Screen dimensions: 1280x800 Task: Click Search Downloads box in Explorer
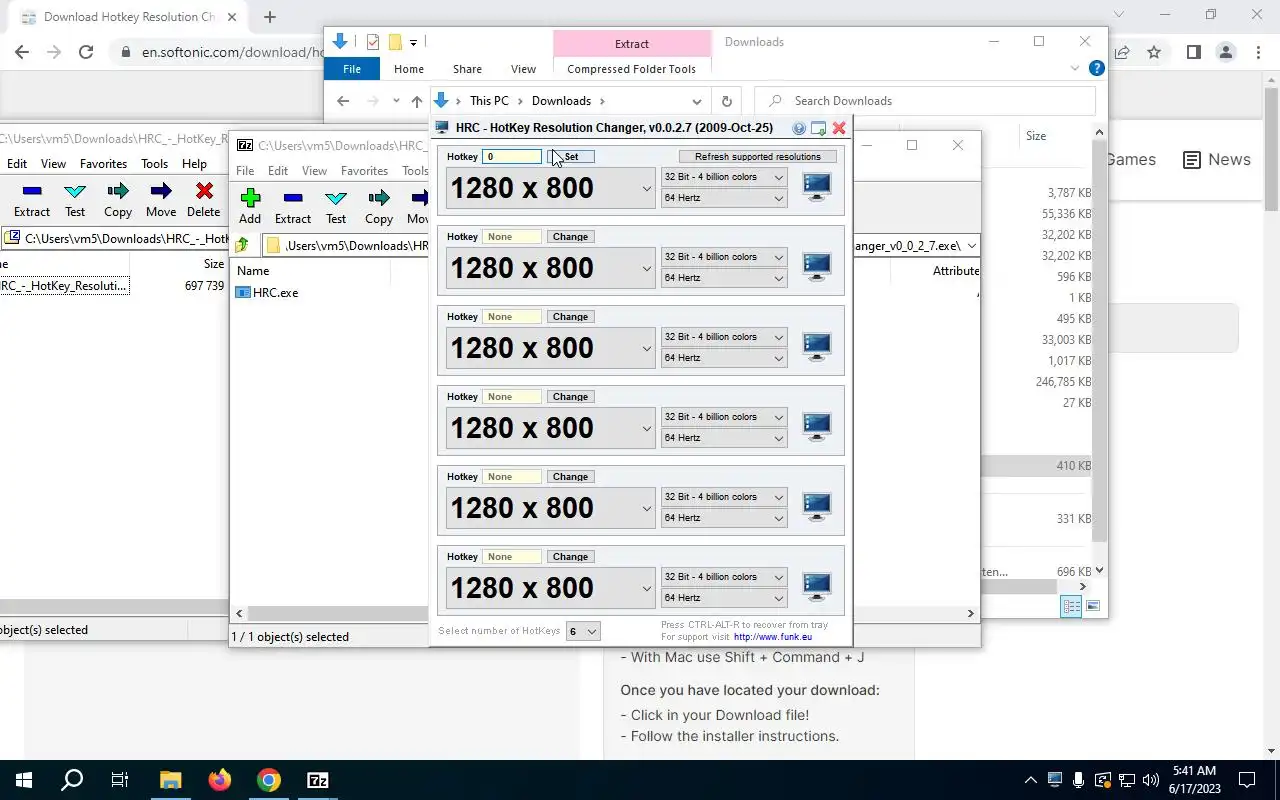click(925, 101)
